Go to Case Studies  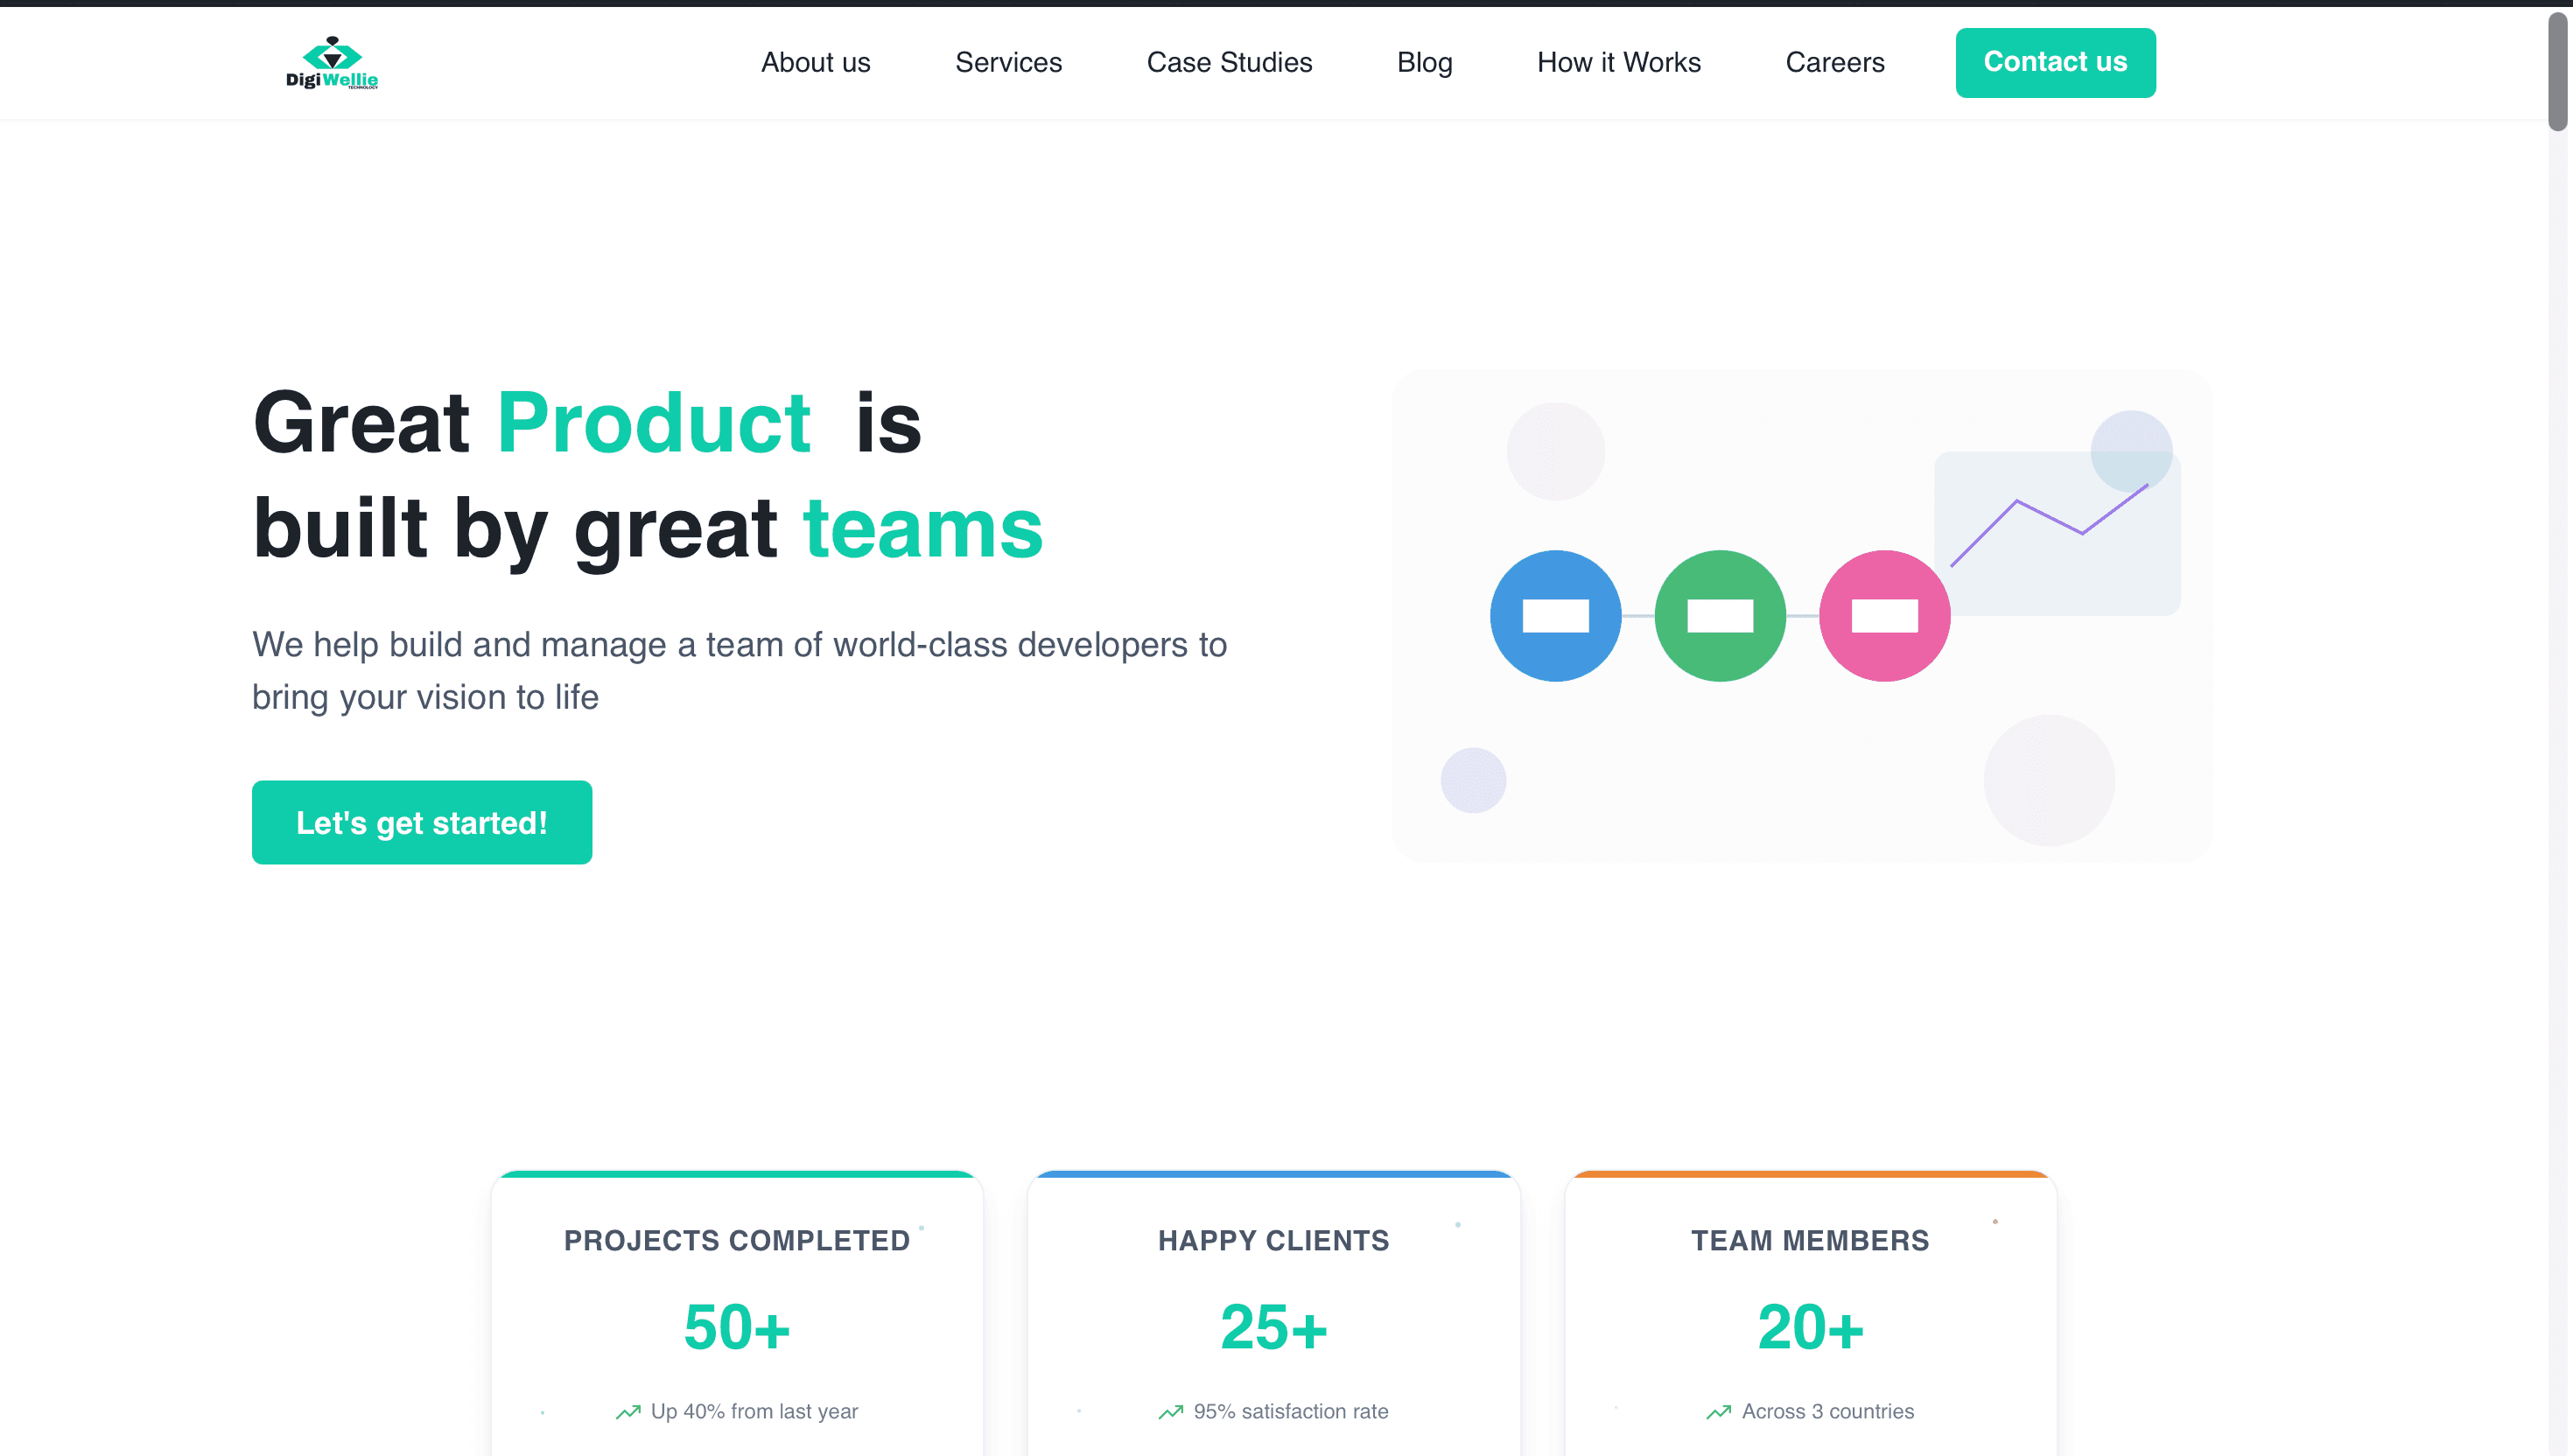click(1229, 62)
